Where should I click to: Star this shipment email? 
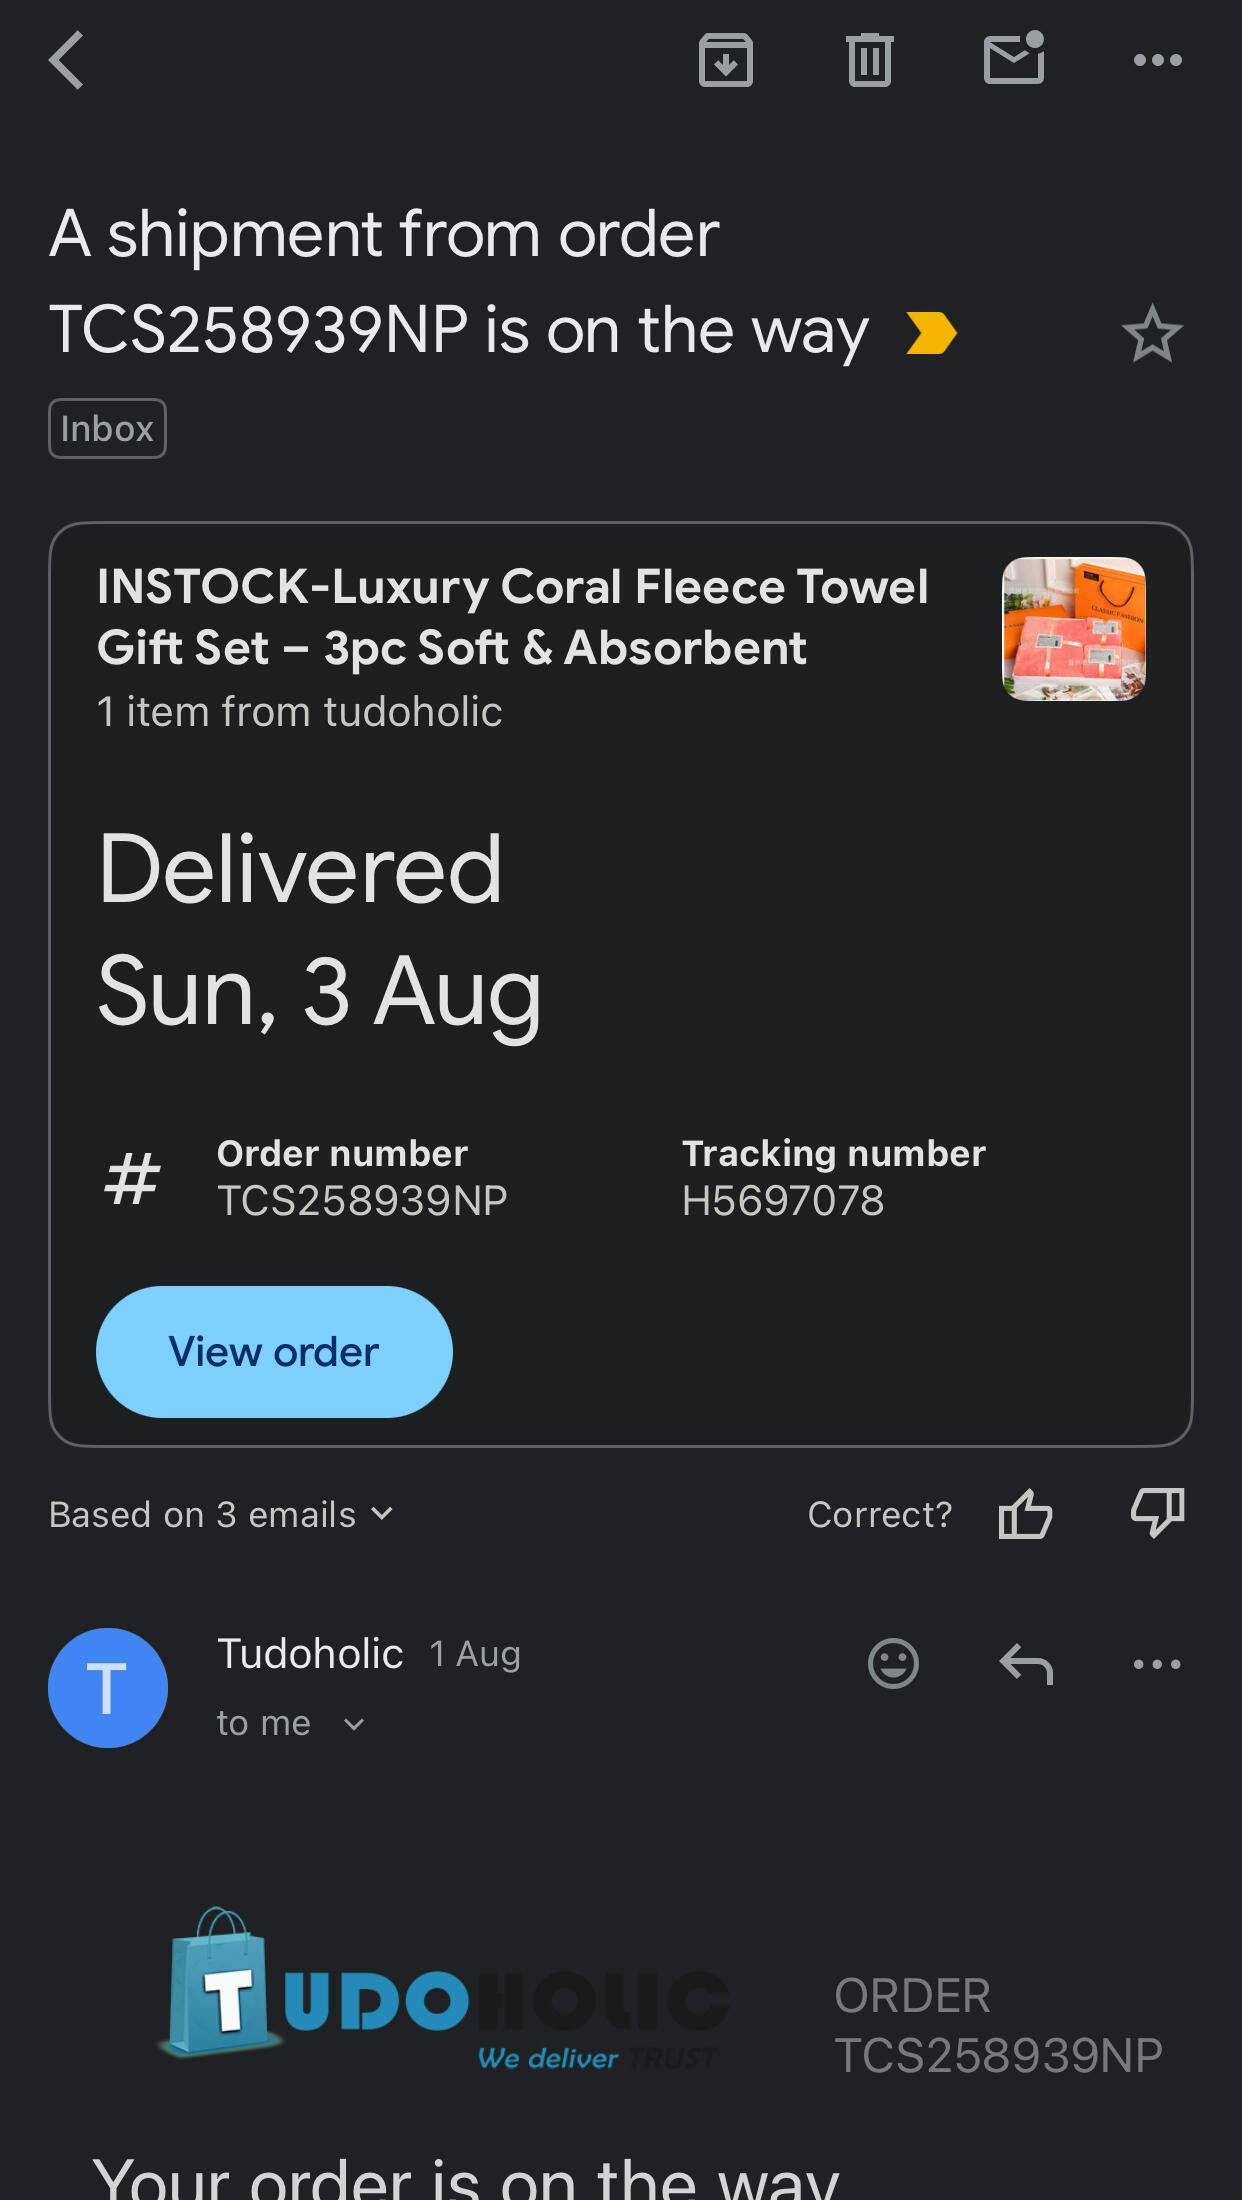pos(1152,334)
